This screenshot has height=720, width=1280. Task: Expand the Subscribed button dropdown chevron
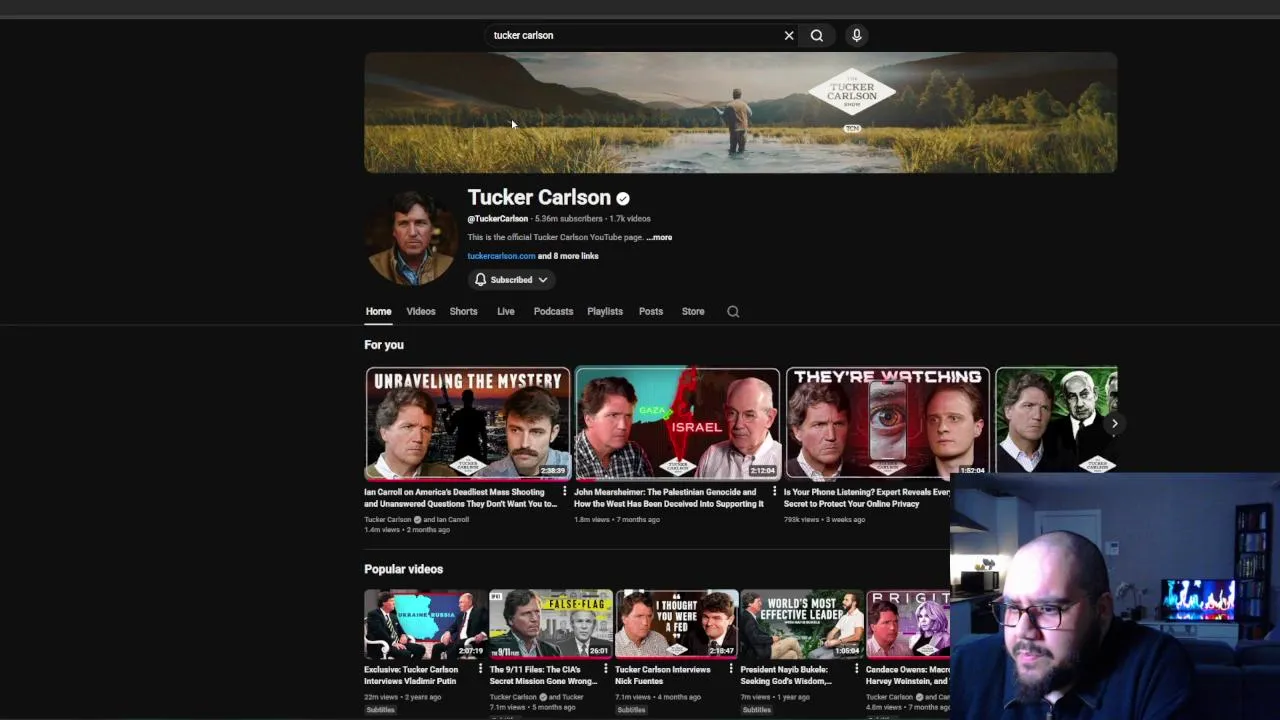[543, 280]
